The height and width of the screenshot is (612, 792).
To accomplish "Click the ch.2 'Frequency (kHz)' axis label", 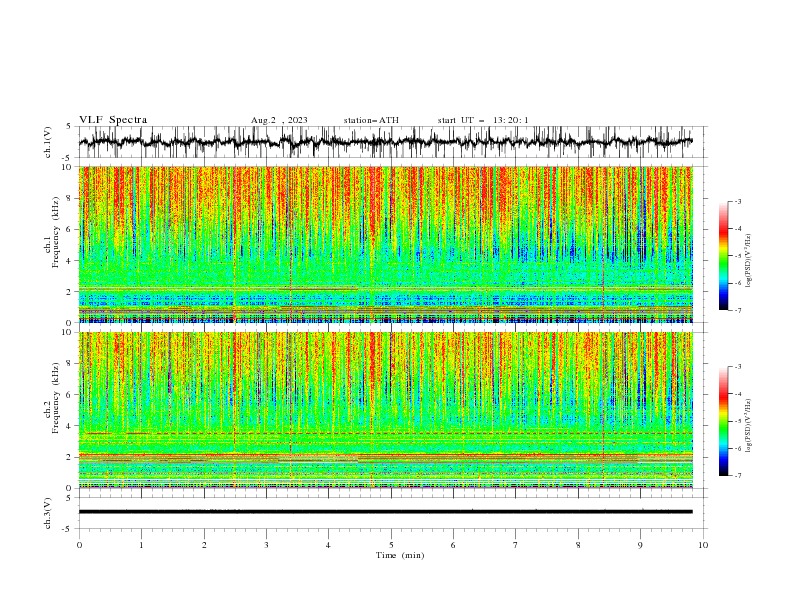I will tap(55, 397).
